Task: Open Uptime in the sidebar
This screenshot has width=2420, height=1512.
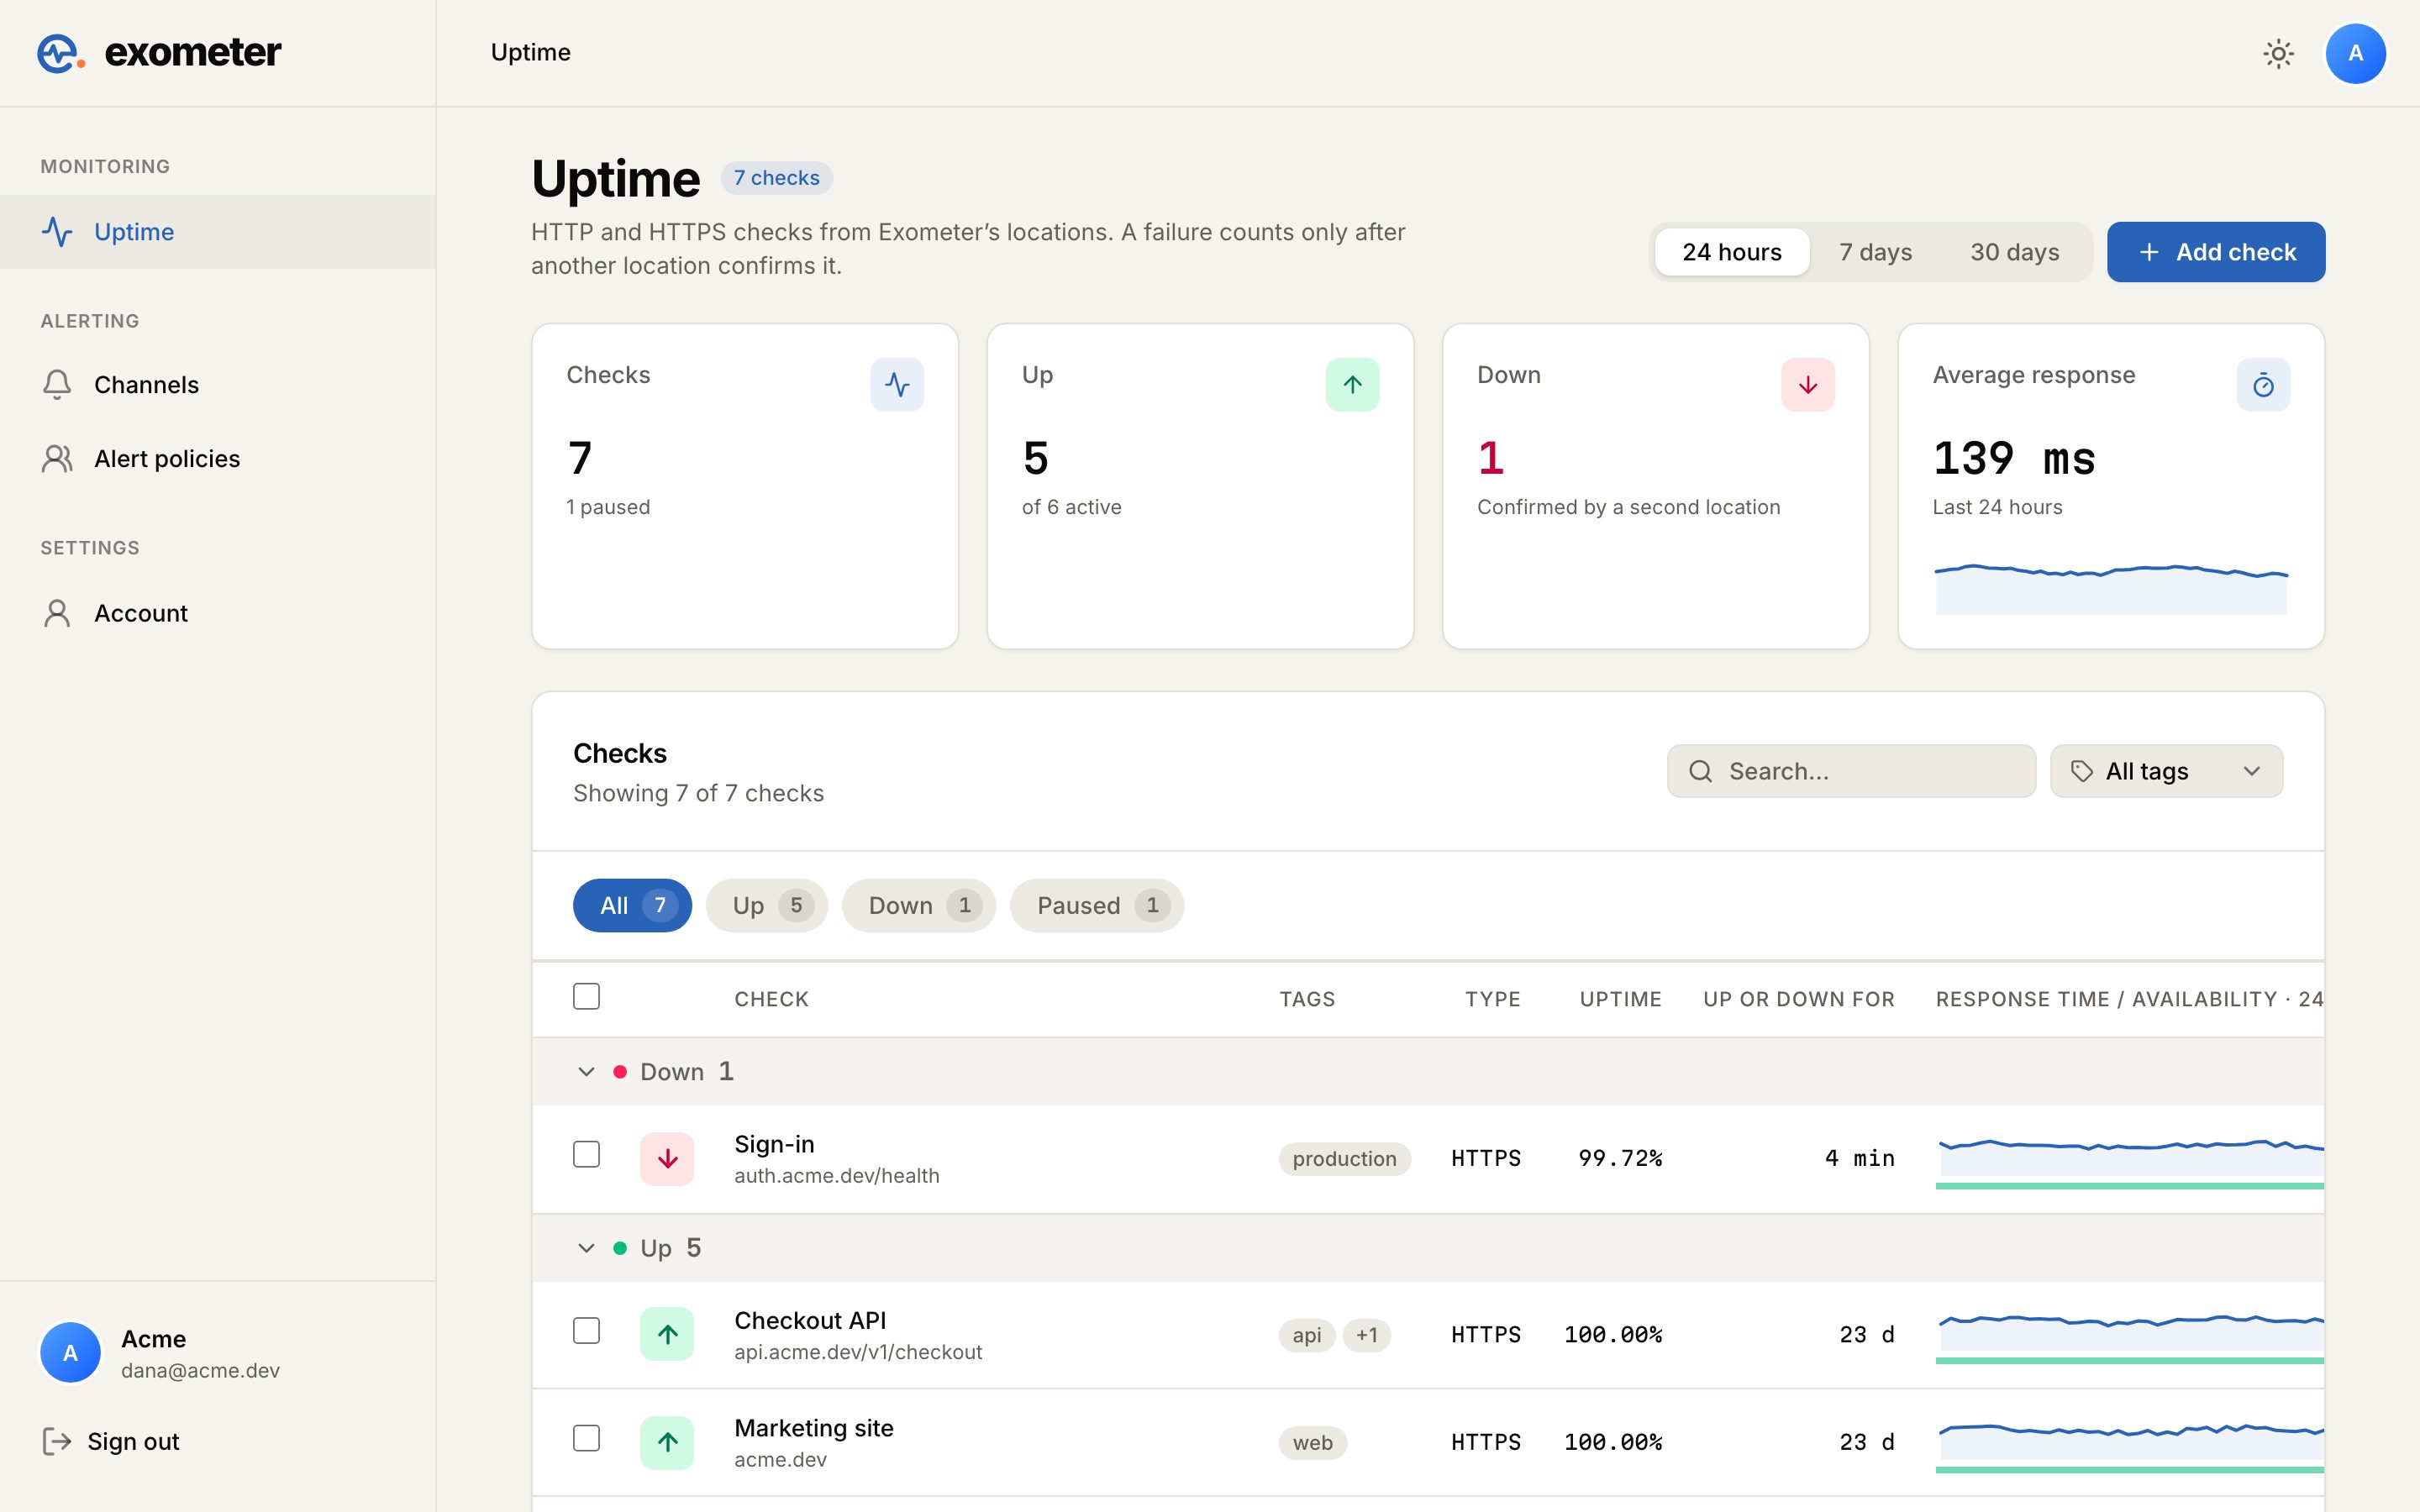Action: coord(217,232)
